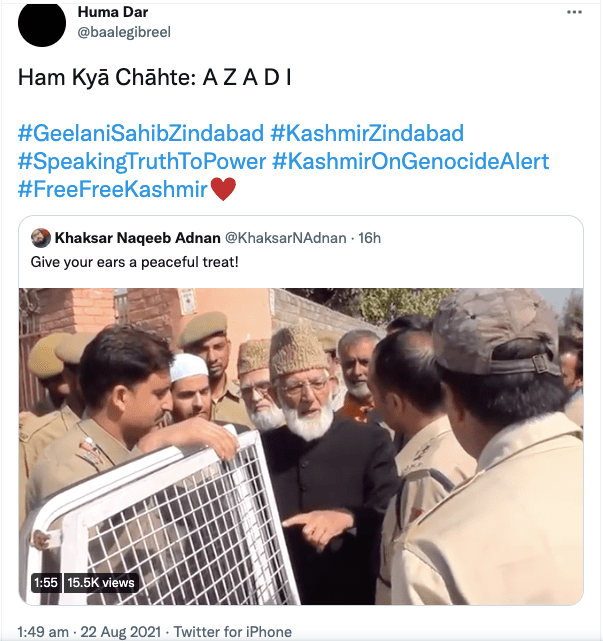Screen dimensions: 603x641
Task: Open the #KashmirZindabad hashtag
Action: point(367,134)
